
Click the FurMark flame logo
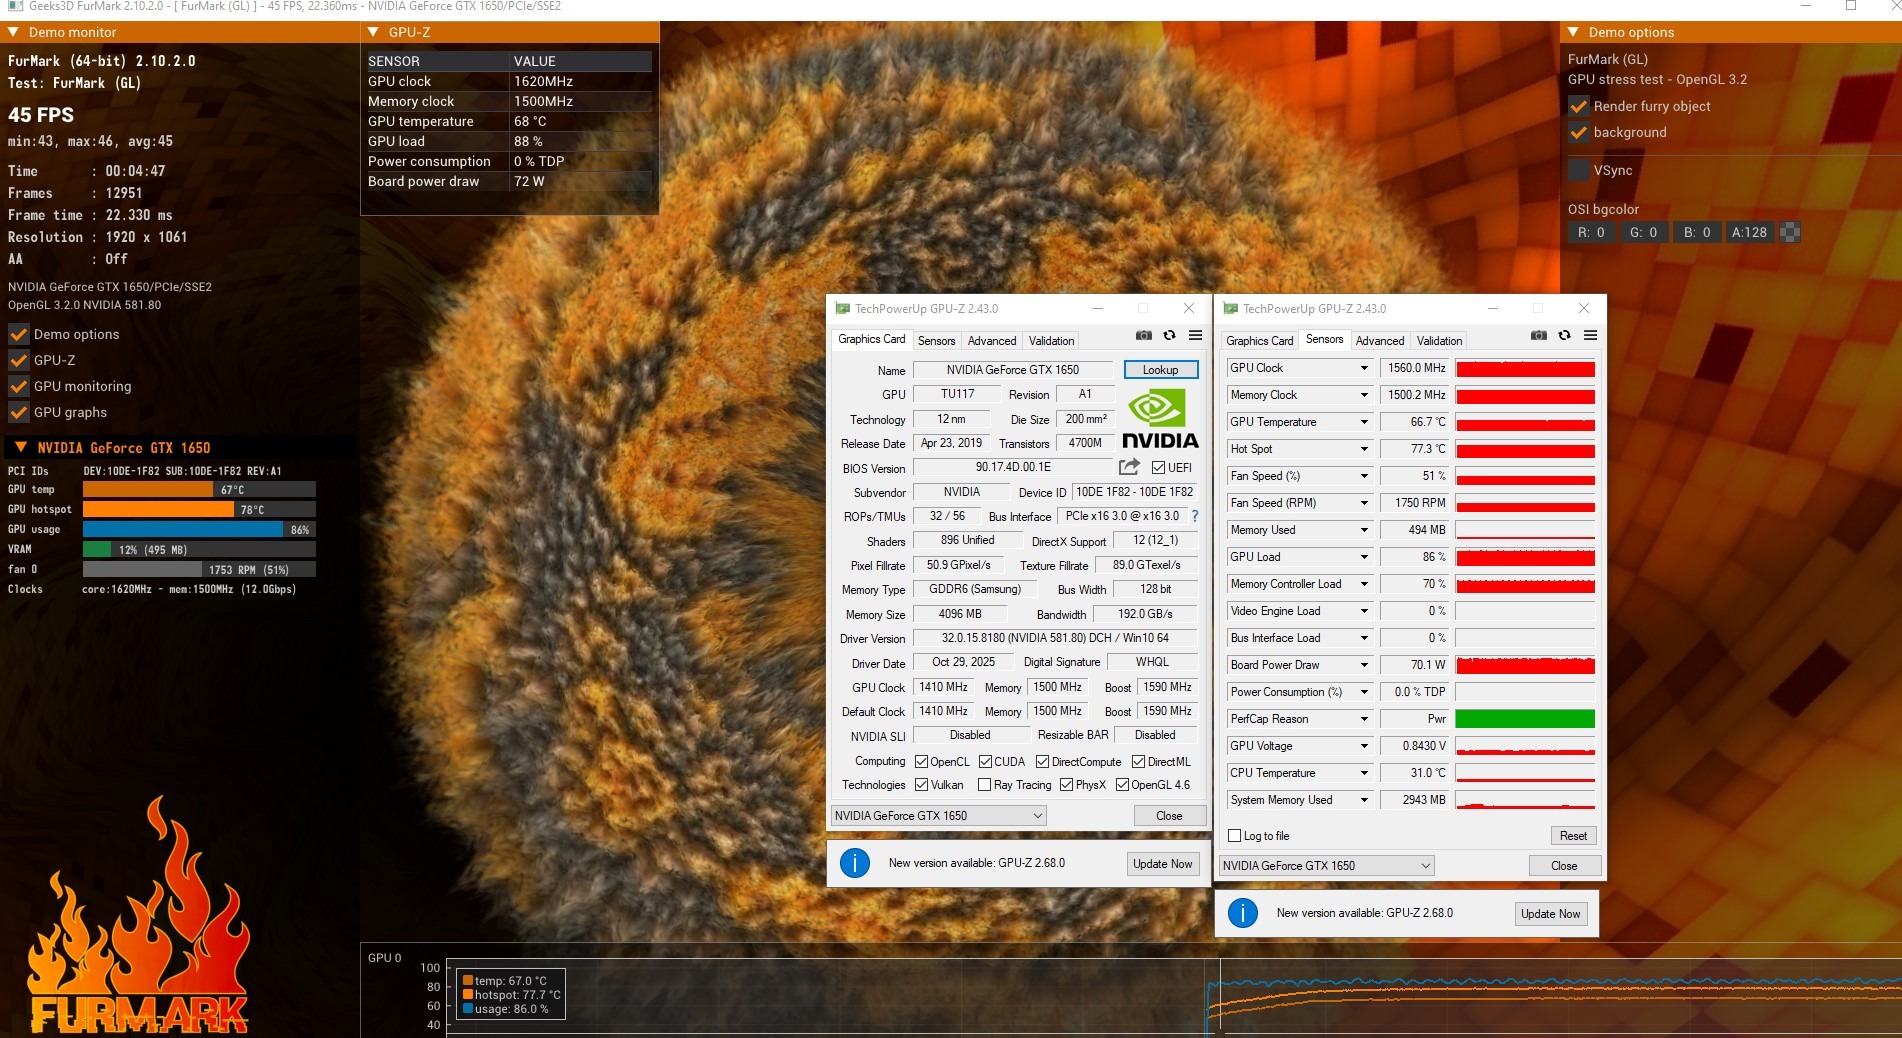click(138, 915)
